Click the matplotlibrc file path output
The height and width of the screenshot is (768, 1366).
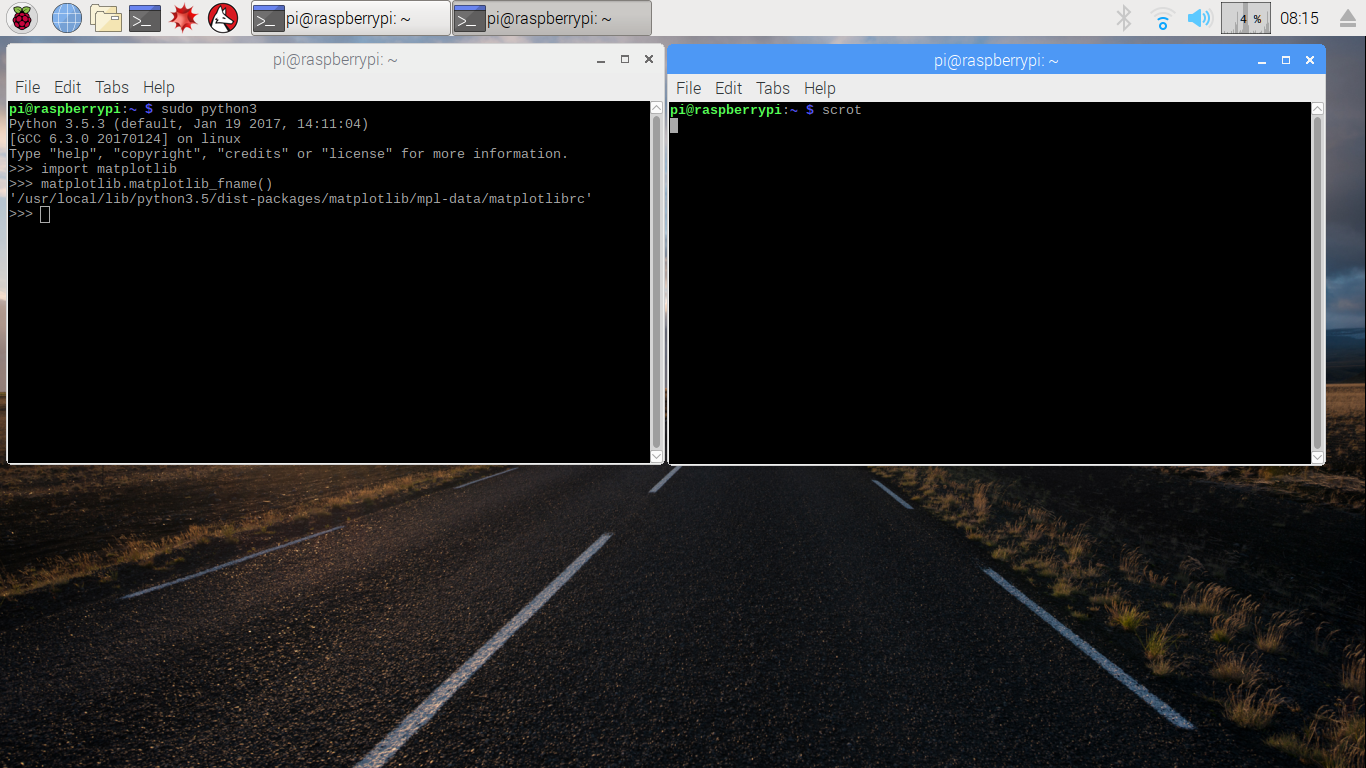301,199
